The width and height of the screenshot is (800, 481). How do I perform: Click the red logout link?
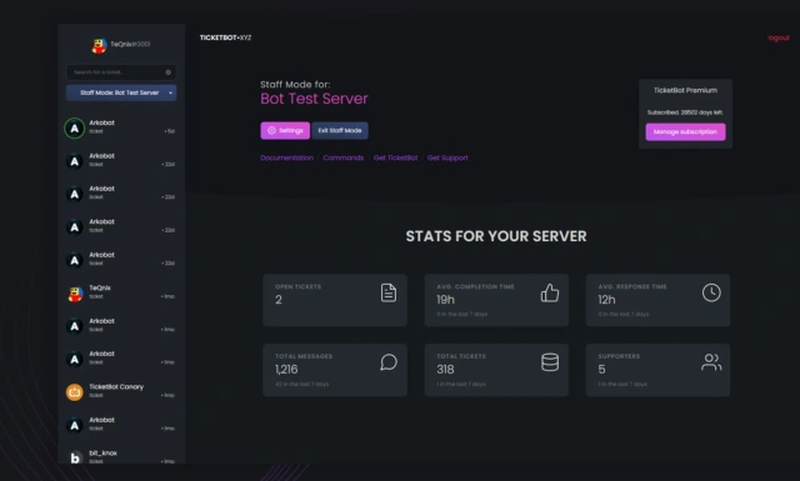(778, 38)
